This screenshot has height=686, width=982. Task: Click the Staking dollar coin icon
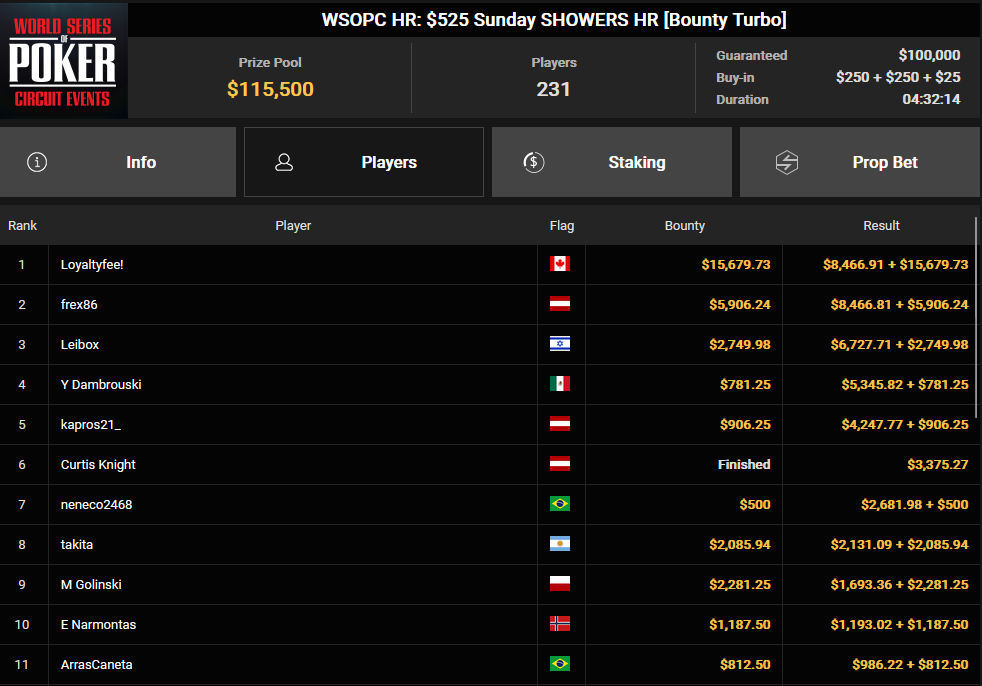[x=534, y=162]
